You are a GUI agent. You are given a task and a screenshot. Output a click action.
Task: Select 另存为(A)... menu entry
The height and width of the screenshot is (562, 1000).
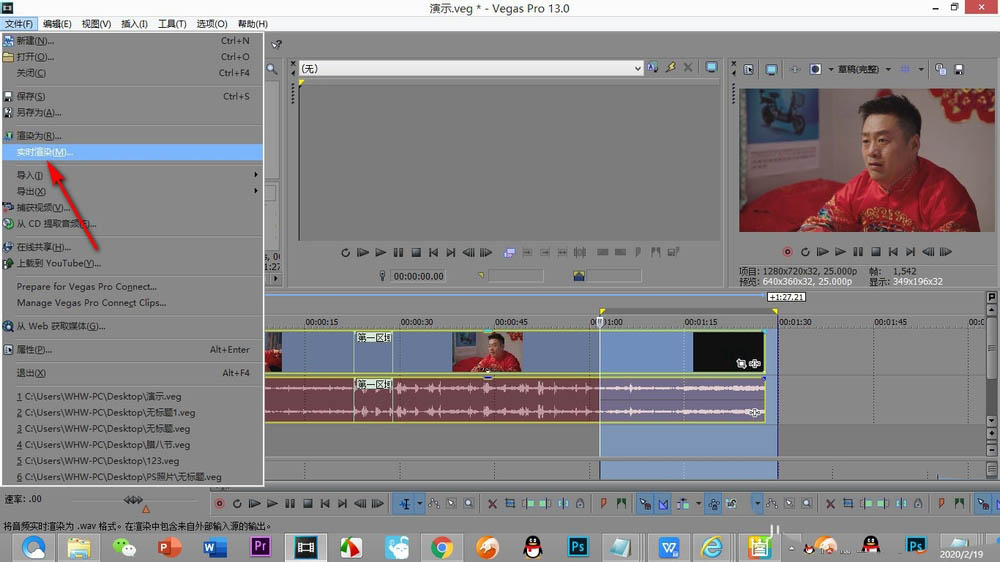(x=132, y=112)
